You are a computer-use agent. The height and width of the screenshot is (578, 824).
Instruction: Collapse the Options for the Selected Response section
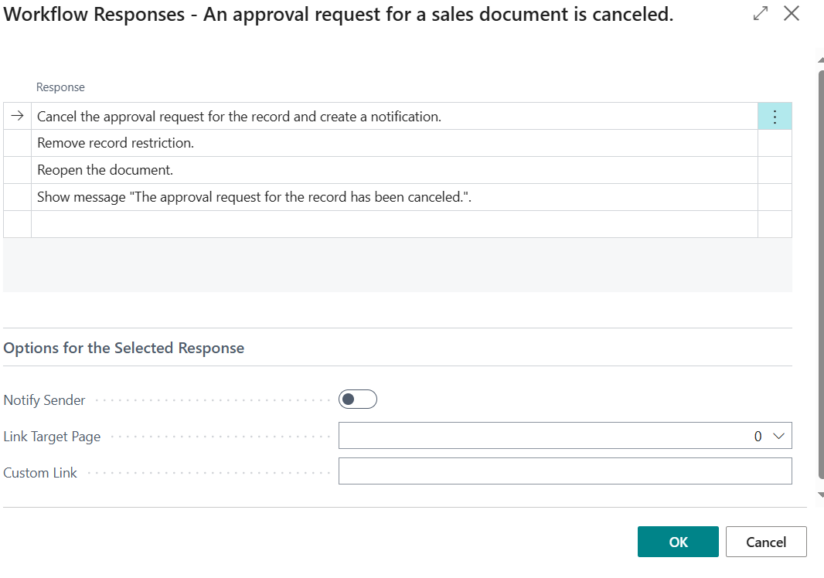pyautogui.click(x=123, y=348)
